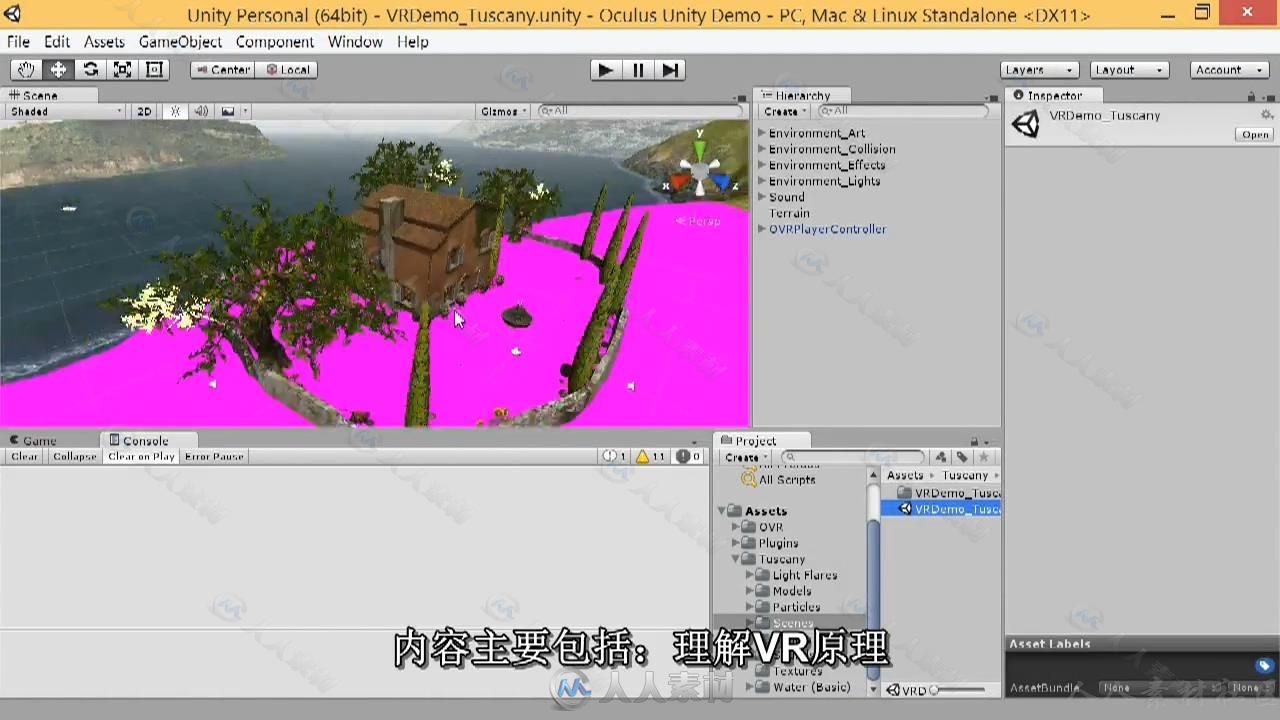
Task: Select the Rect transform tool
Action: pyautogui.click(x=154, y=69)
